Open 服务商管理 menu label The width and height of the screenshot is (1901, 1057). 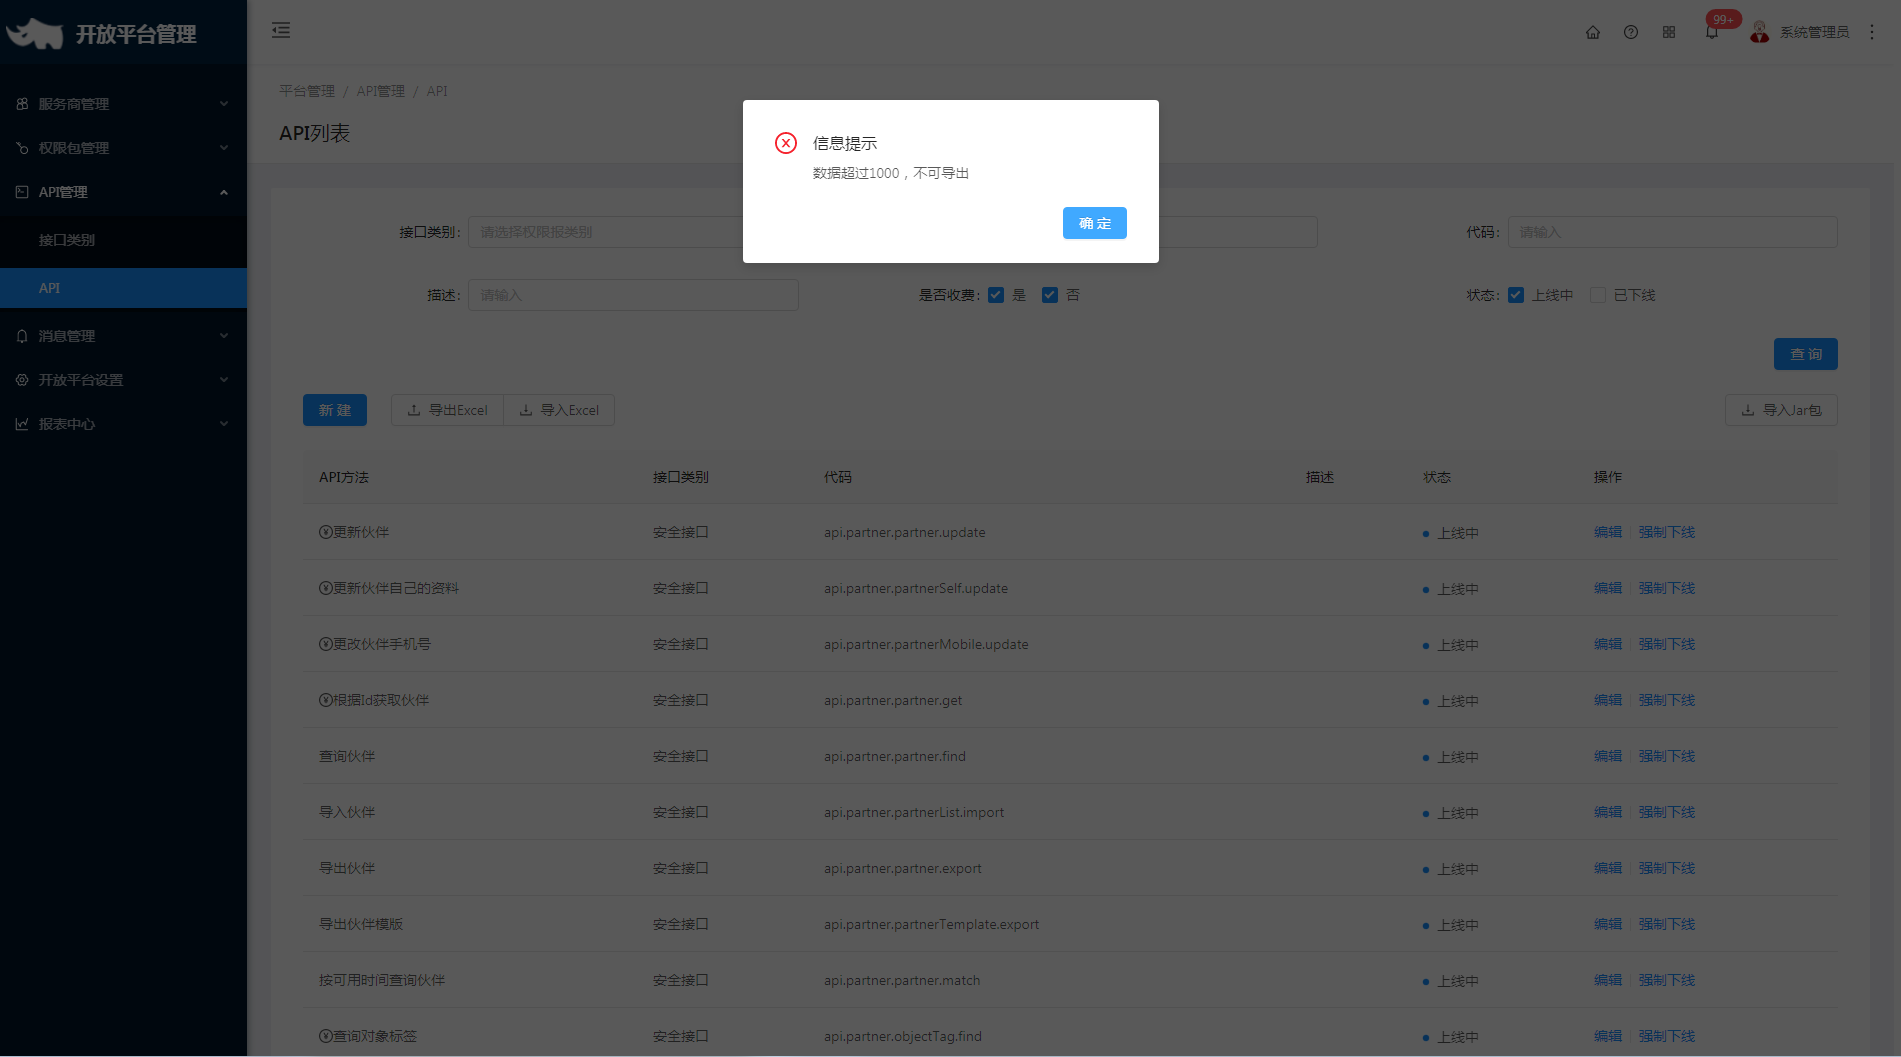(74, 104)
